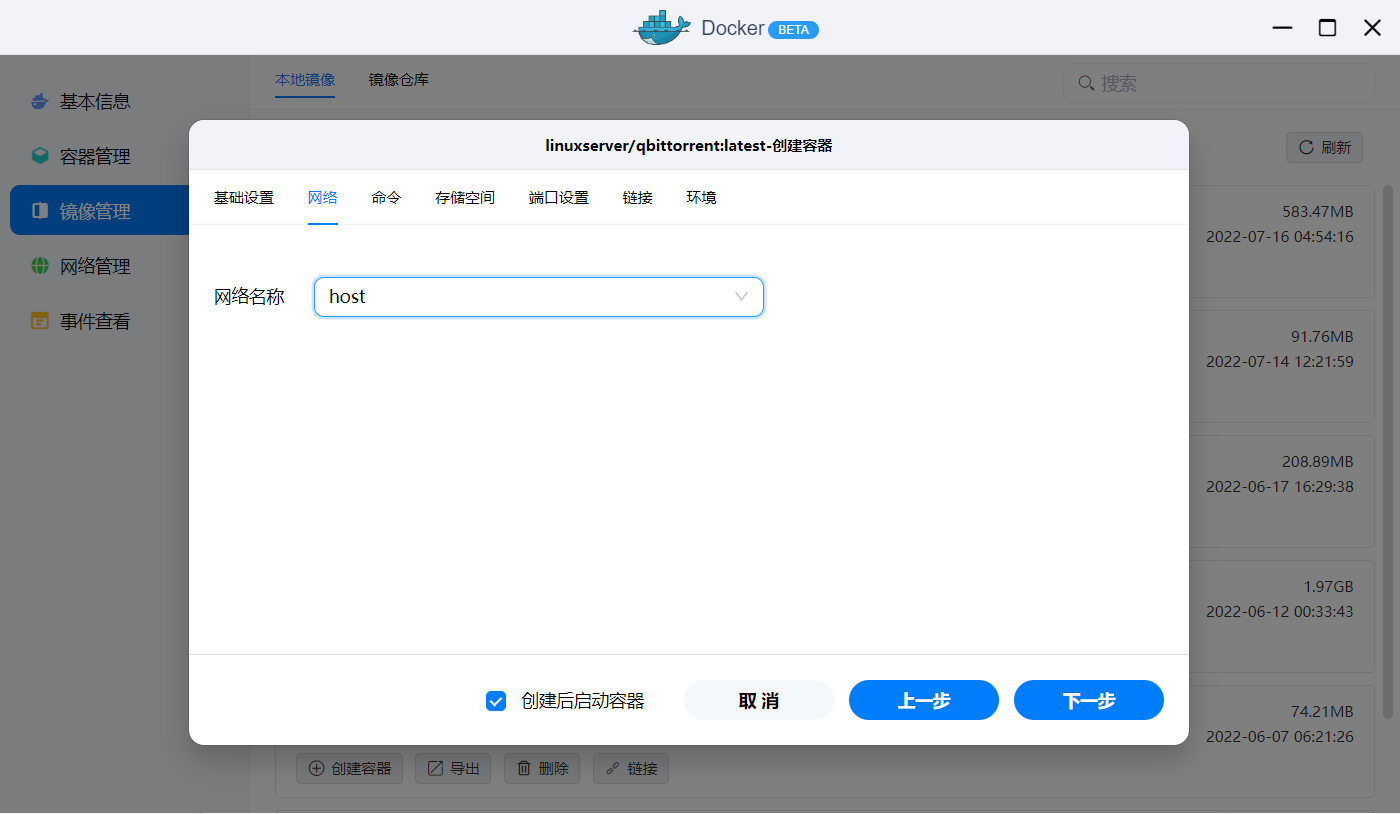This screenshot has height=814, width=1400.
Task: Click 取消 to cancel container creation
Action: coord(759,700)
